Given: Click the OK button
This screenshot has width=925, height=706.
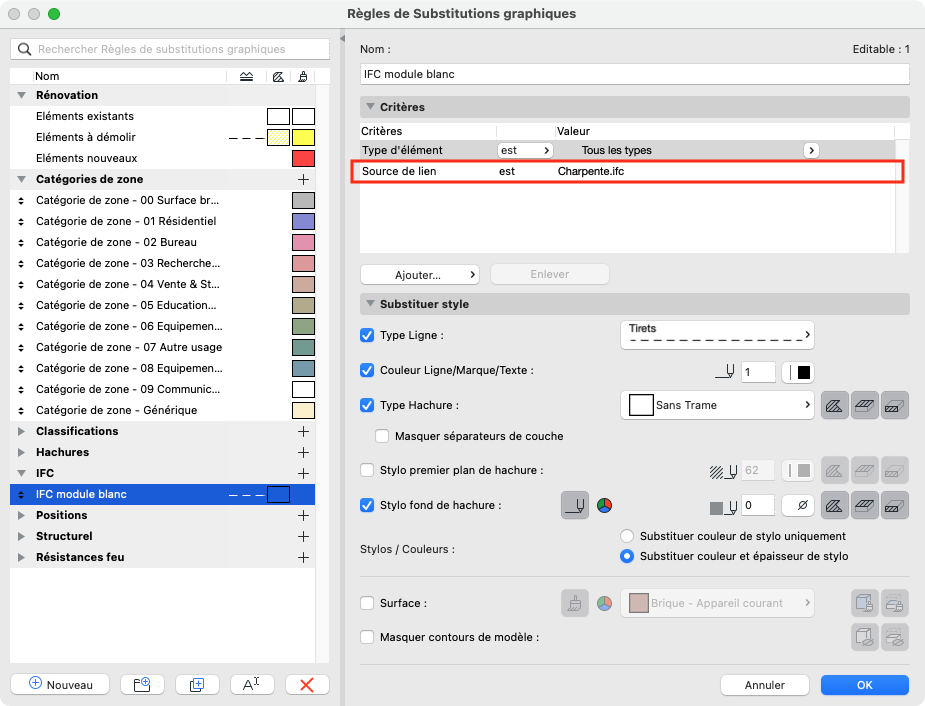Looking at the screenshot, I should coord(864,685).
